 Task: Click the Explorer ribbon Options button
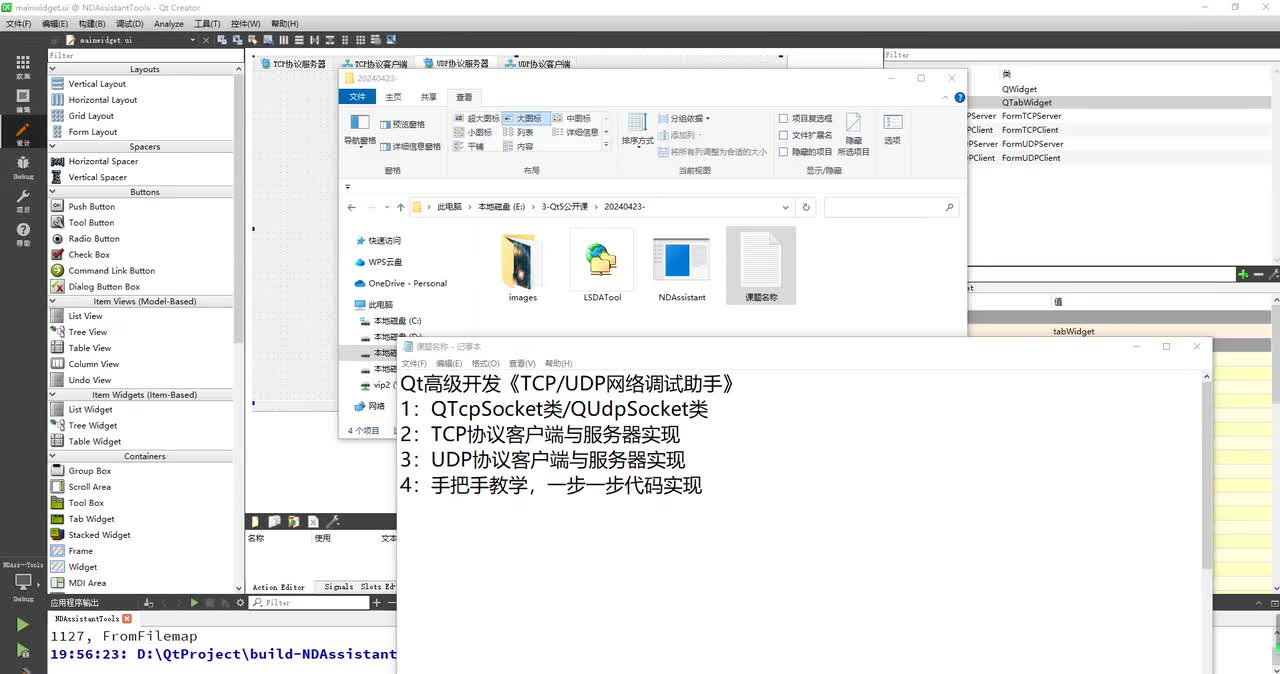coord(892,128)
